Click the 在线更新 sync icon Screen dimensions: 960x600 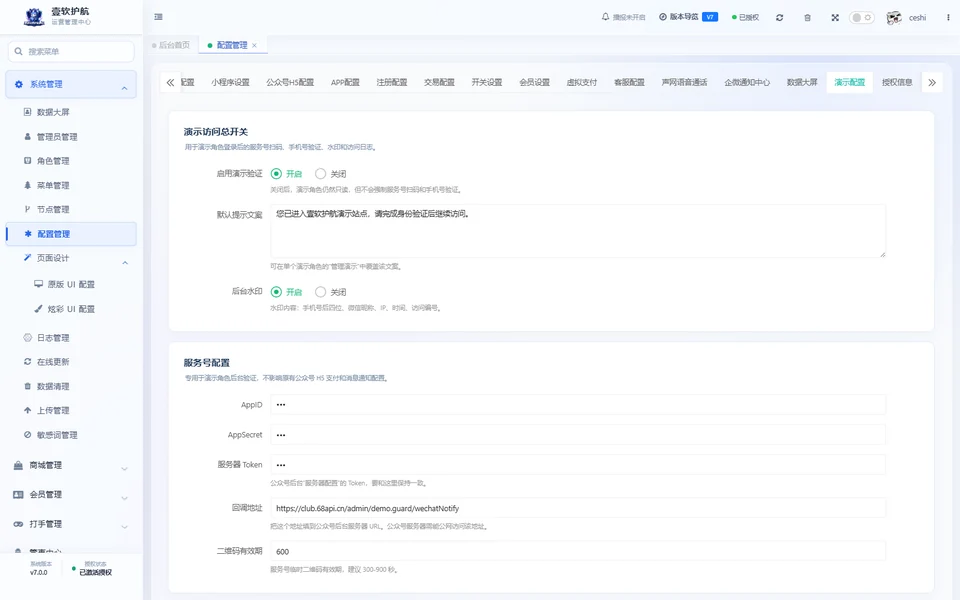pos(27,362)
